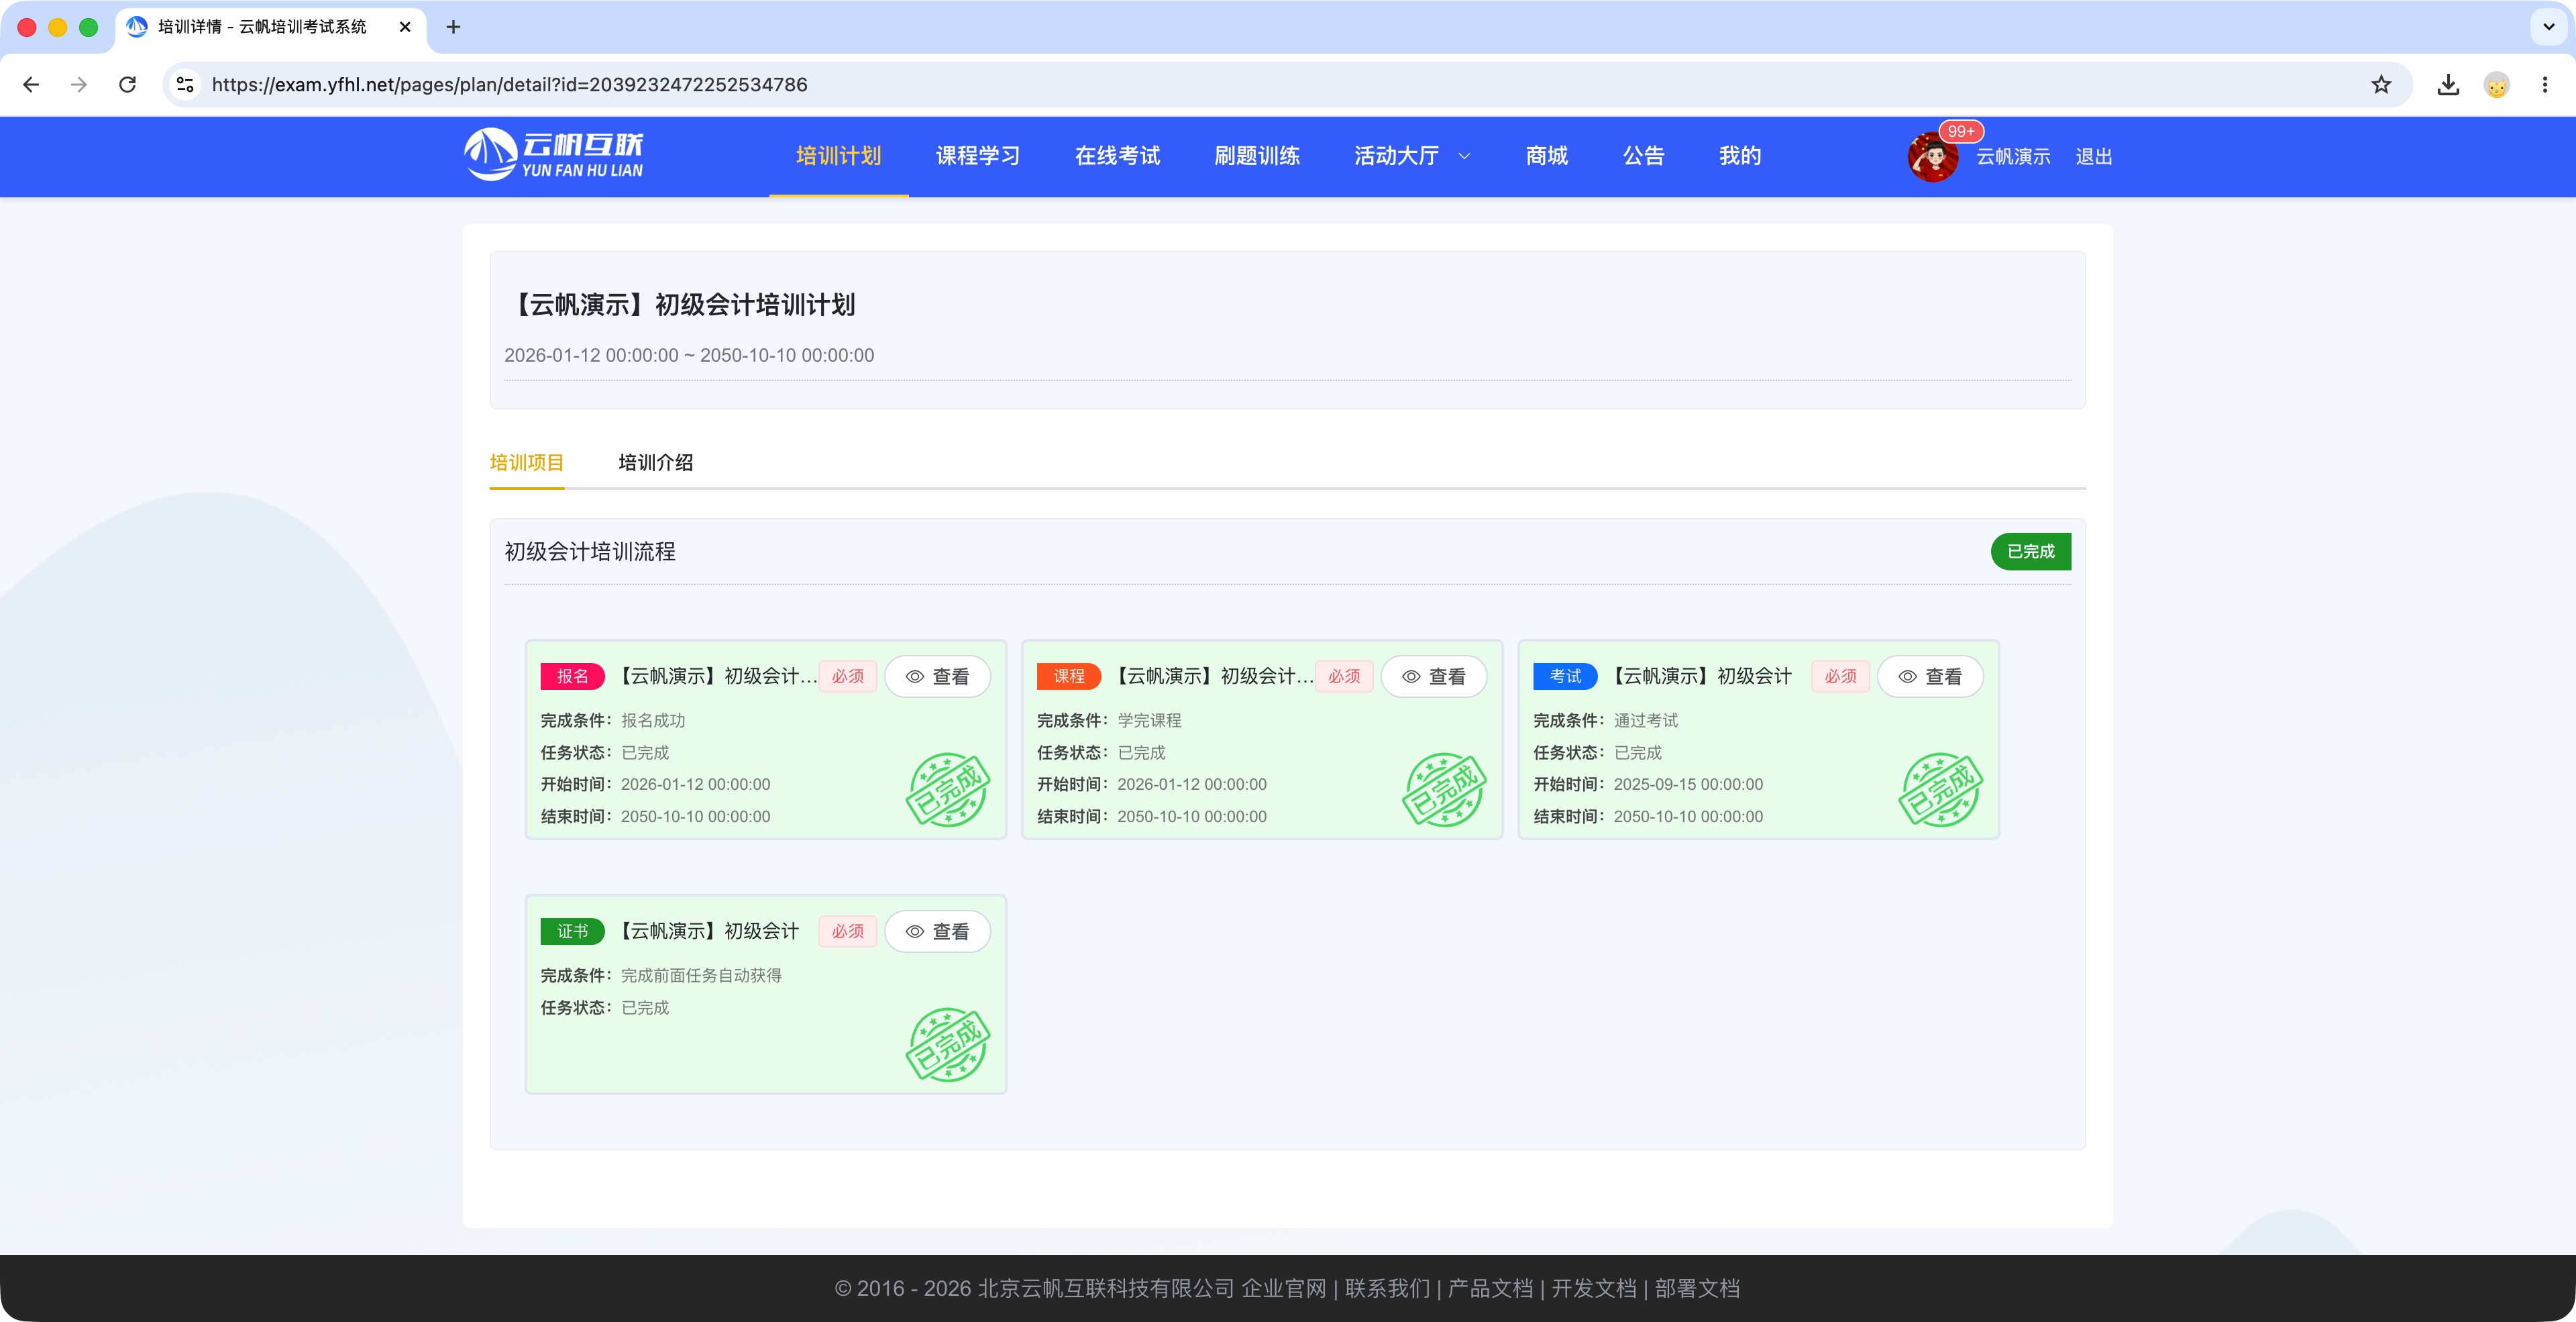Select the 培训项目 tab
Screen dimensions: 2576x1322
[526, 462]
